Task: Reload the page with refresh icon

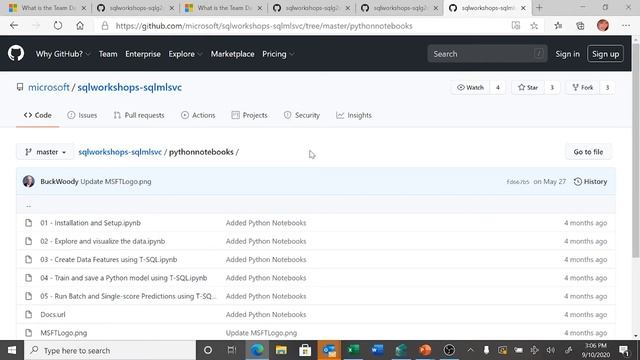Action: (58, 26)
